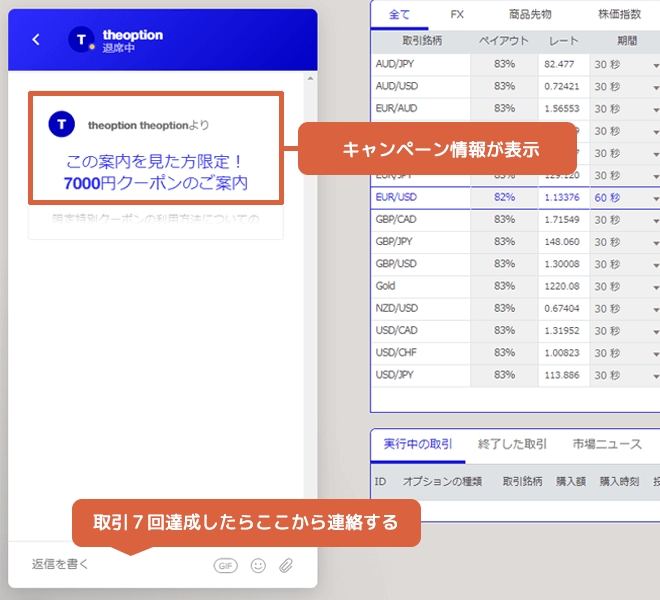The height and width of the screenshot is (600, 660).
Task: Click the chat scrollbar up arrow
Action: [x=310, y=78]
